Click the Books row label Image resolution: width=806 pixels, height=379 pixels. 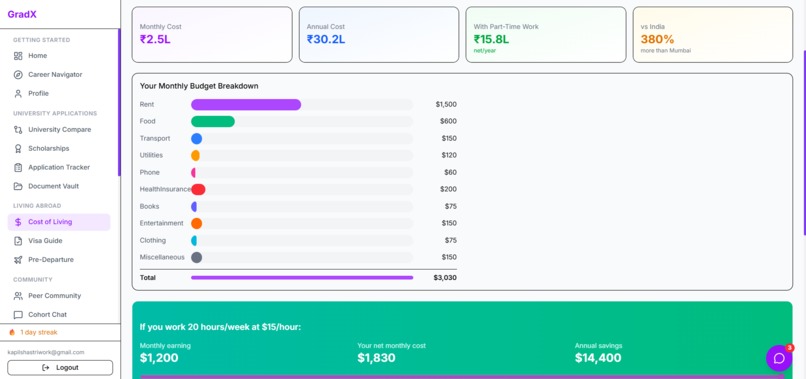click(x=150, y=206)
